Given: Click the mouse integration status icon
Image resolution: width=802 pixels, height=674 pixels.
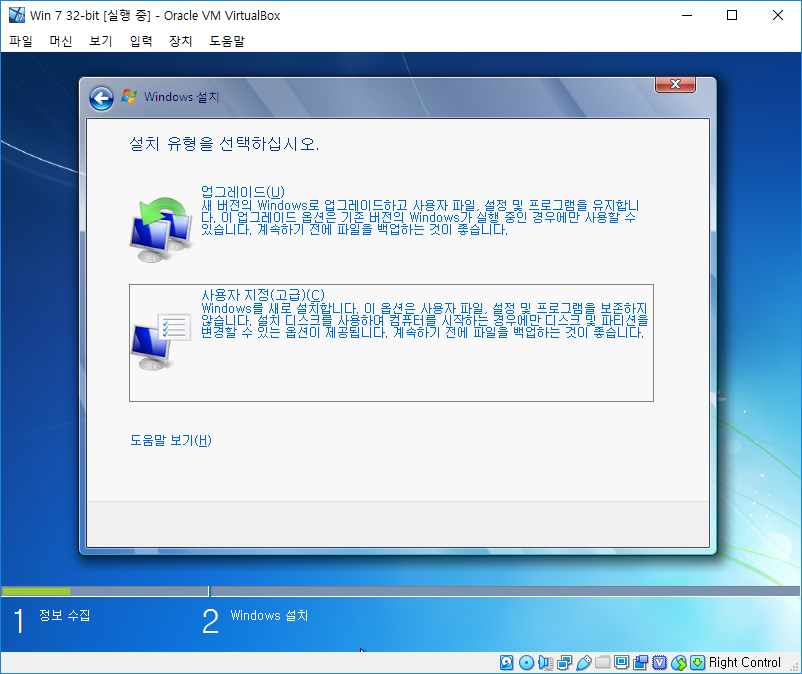Looking at the screenshot, I should pos(679,662).
